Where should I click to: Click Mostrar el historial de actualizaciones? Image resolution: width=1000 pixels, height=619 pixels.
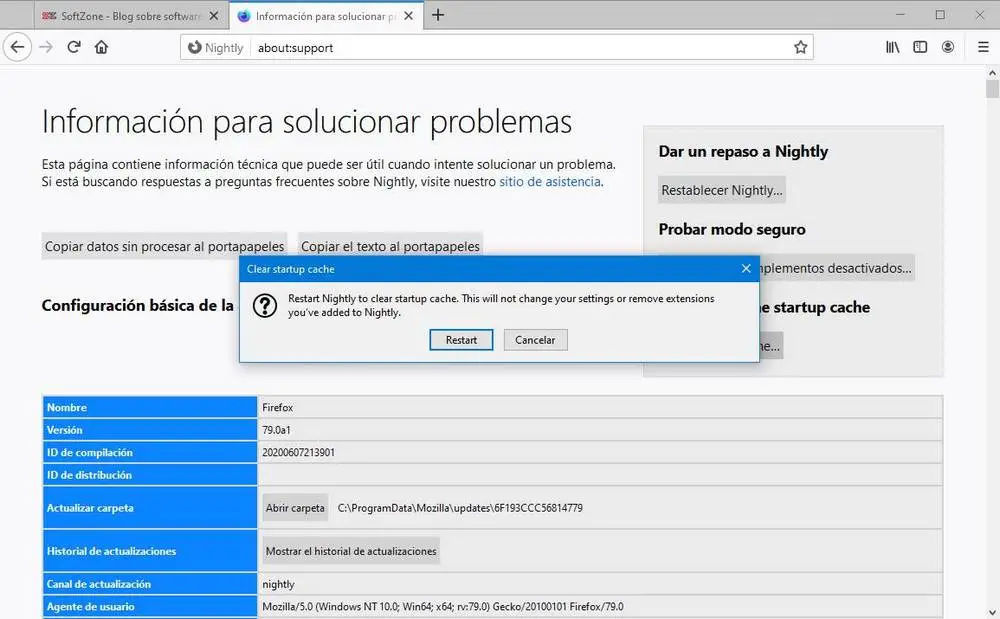click(351, 551)
